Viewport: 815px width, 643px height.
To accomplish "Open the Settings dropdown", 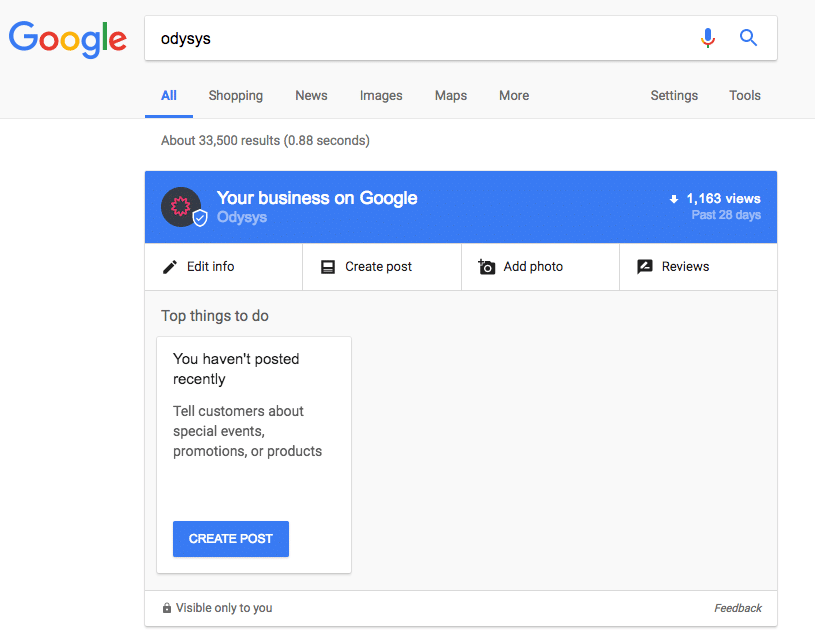I will coord(674,96).
